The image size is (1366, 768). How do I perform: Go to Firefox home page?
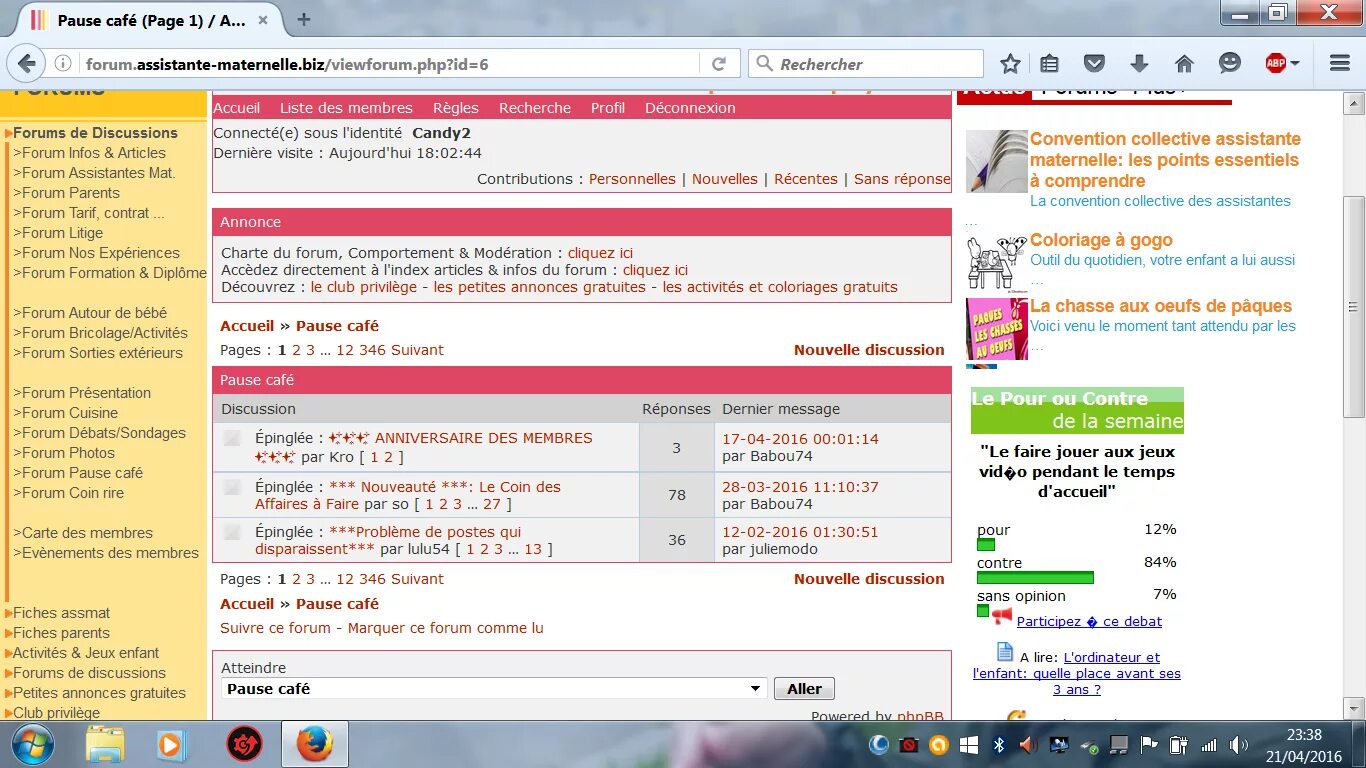point(1184,64)
